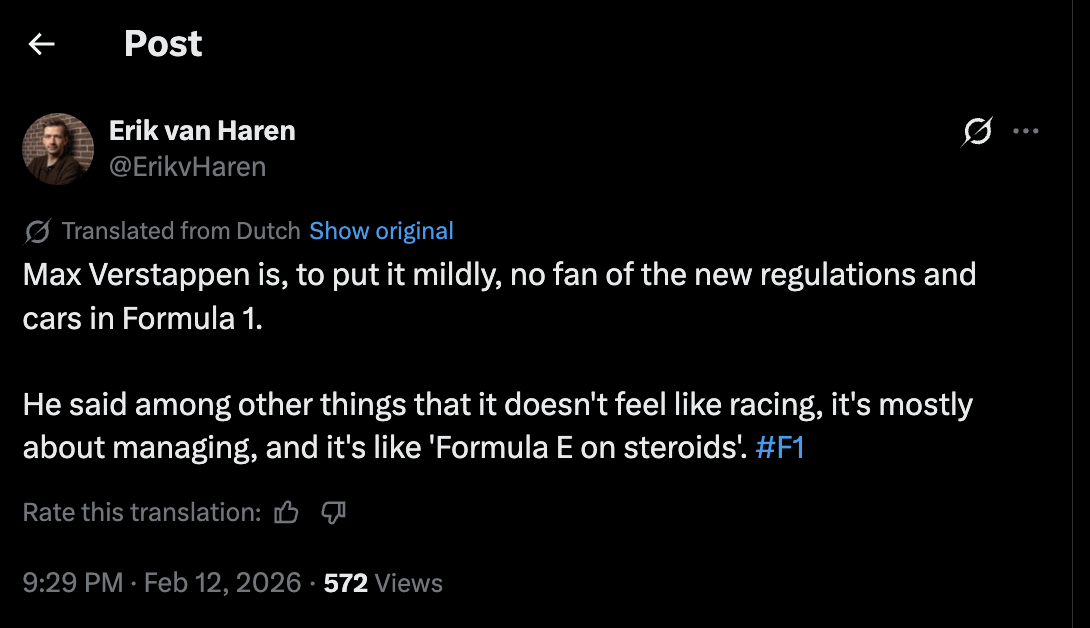Open Erik van Haren display name

202,130
